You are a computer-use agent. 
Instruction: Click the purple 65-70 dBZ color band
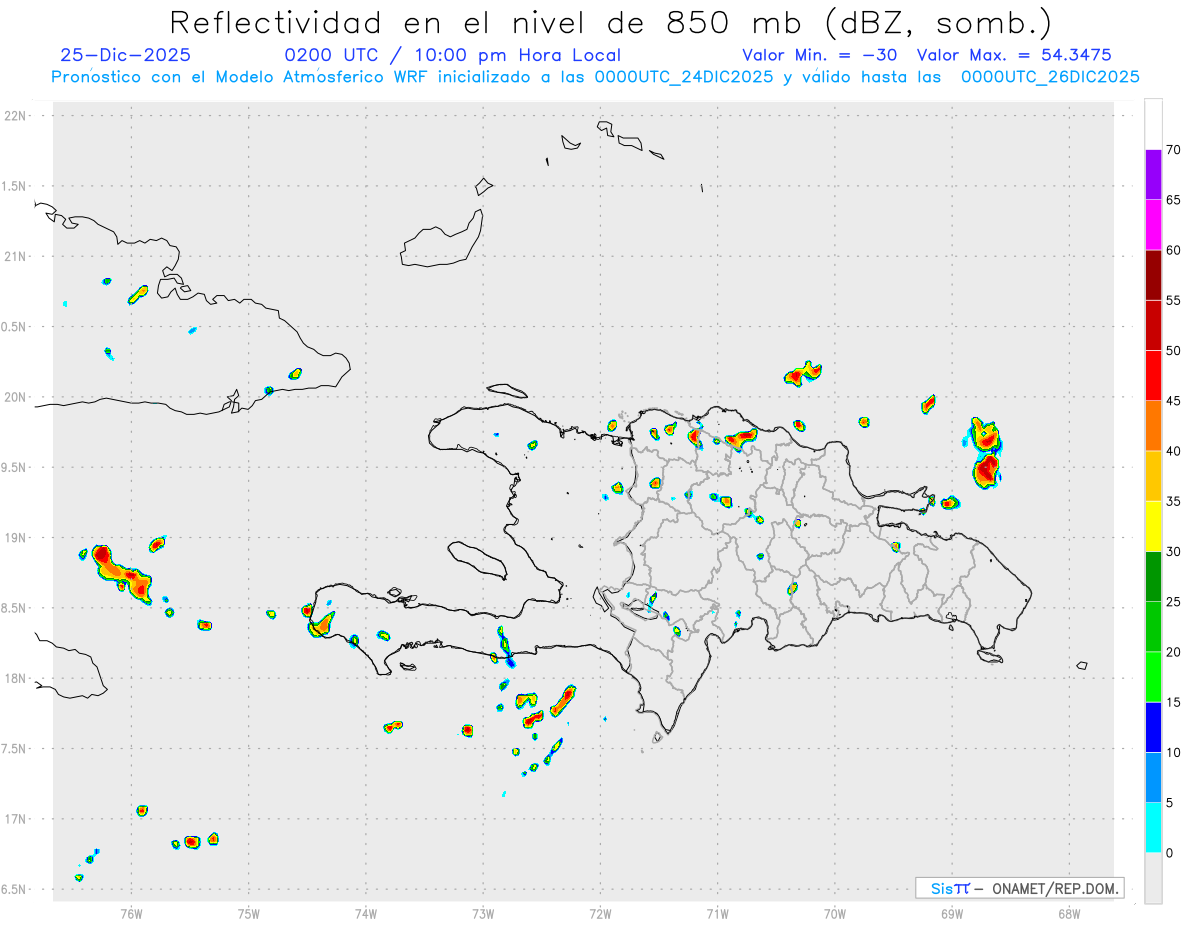[x=1153, y=175]
